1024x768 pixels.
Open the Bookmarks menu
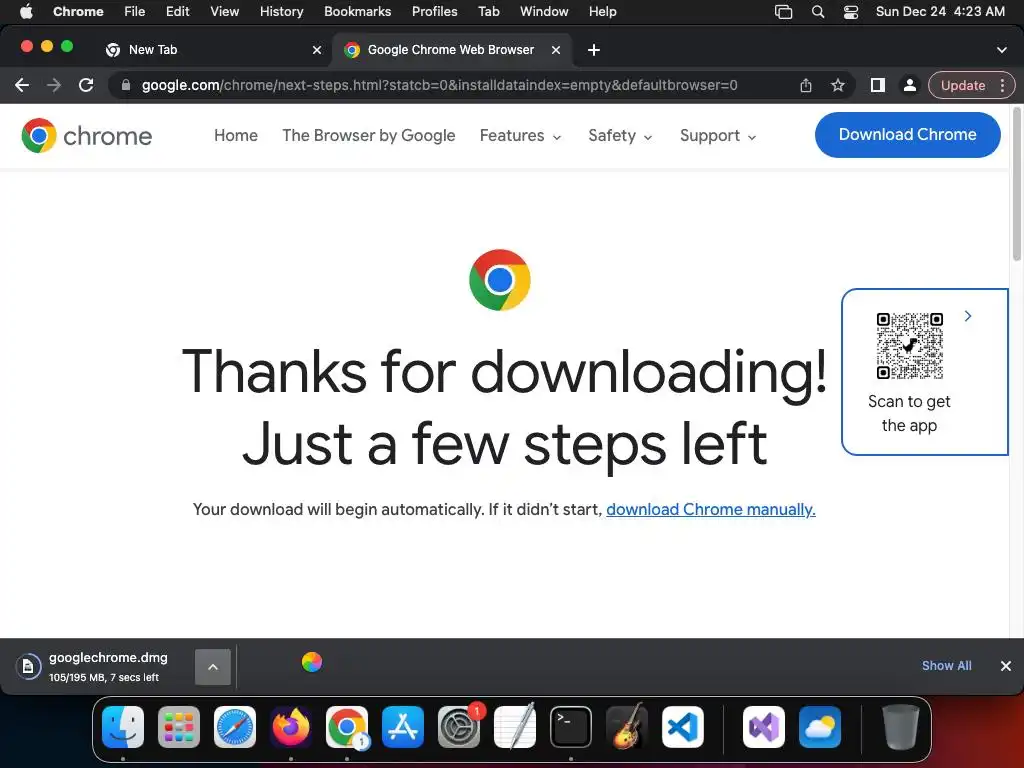(x=358, y=11)
